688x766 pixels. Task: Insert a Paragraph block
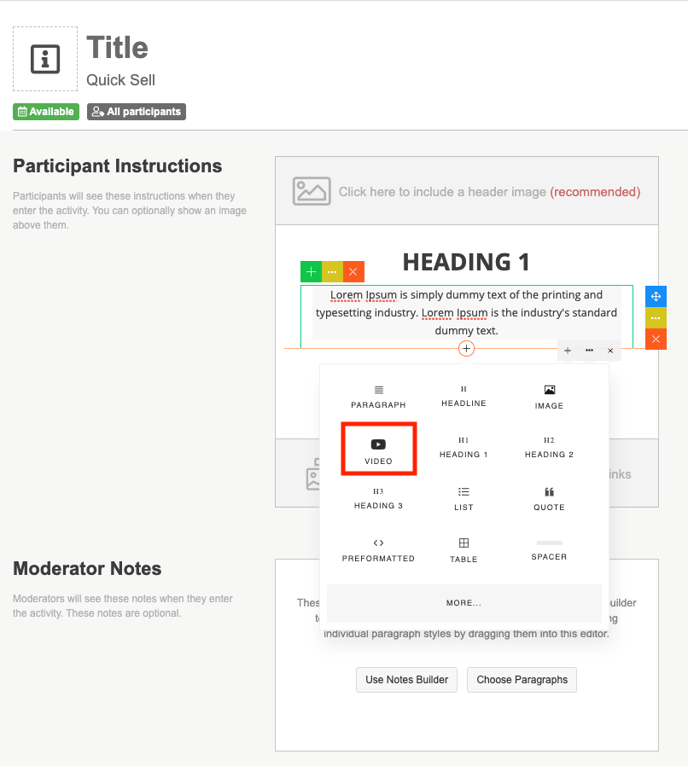pyautogui.click(x=378, y=397)
